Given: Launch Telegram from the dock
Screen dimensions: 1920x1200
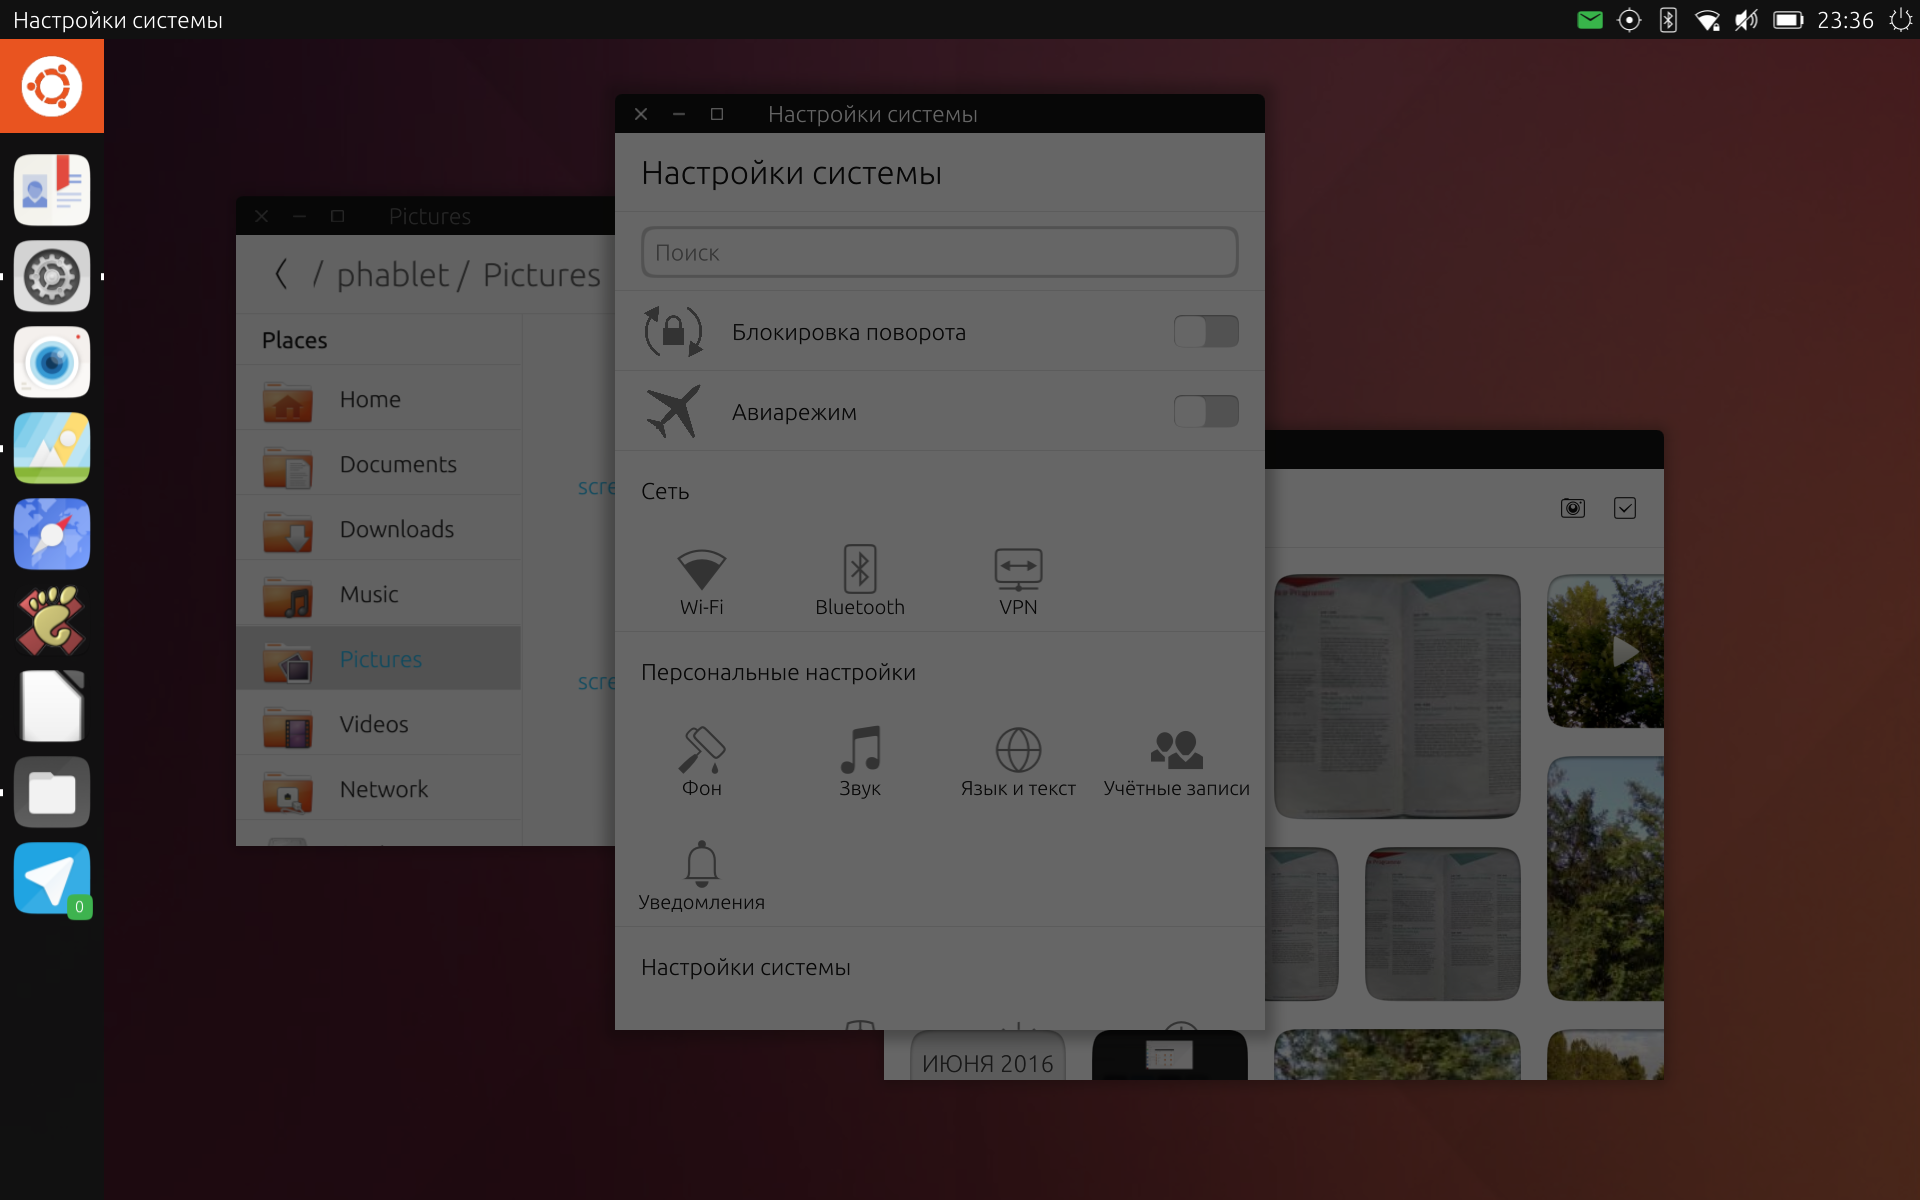Looking at the screenshot, I should 52,879.
